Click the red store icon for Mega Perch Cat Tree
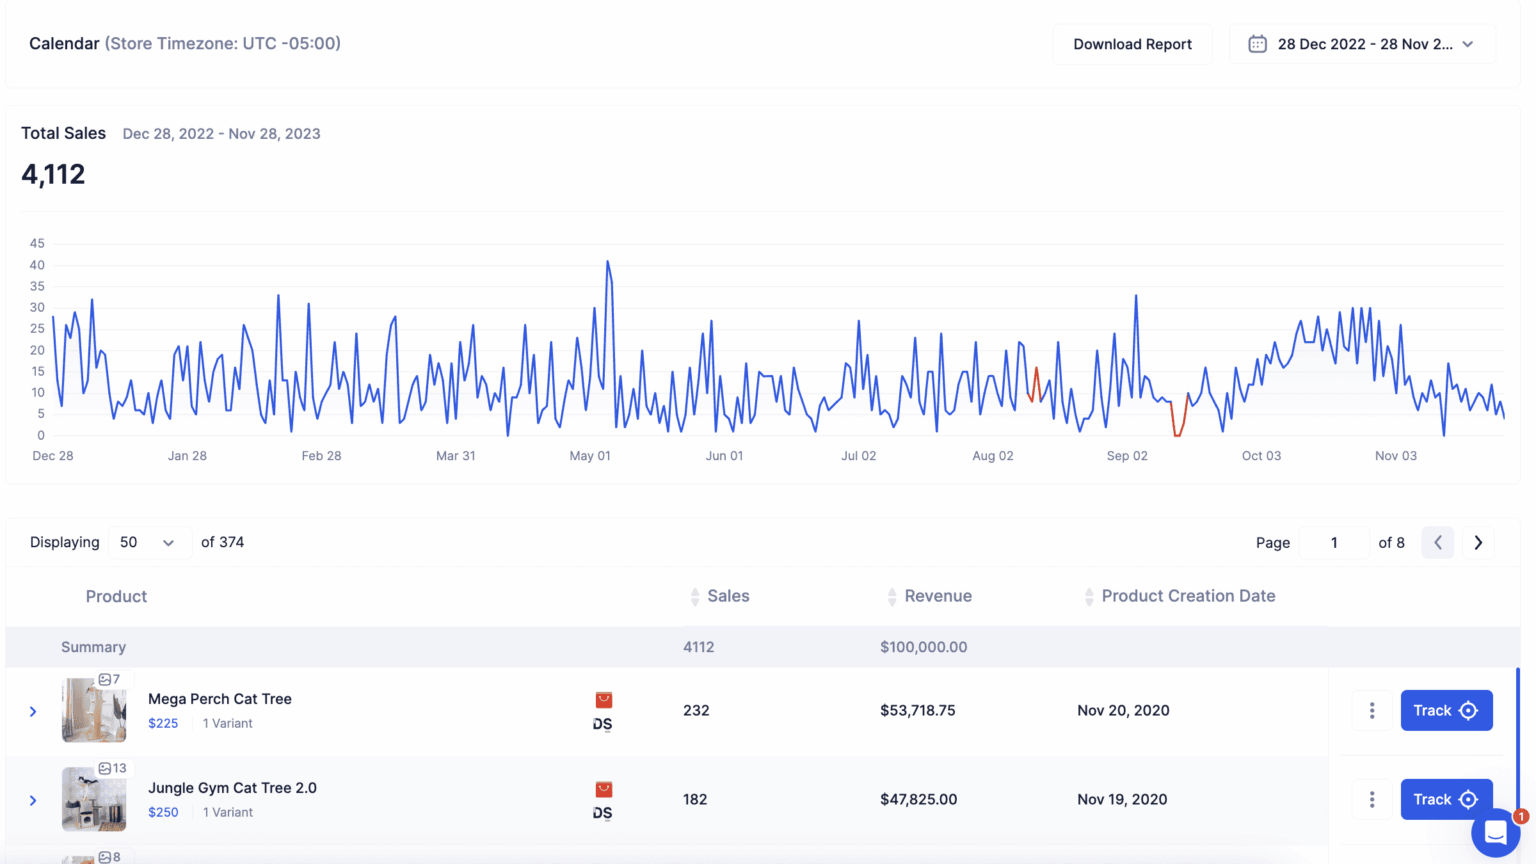1536x864 pixels. click(x=603, y=700)
